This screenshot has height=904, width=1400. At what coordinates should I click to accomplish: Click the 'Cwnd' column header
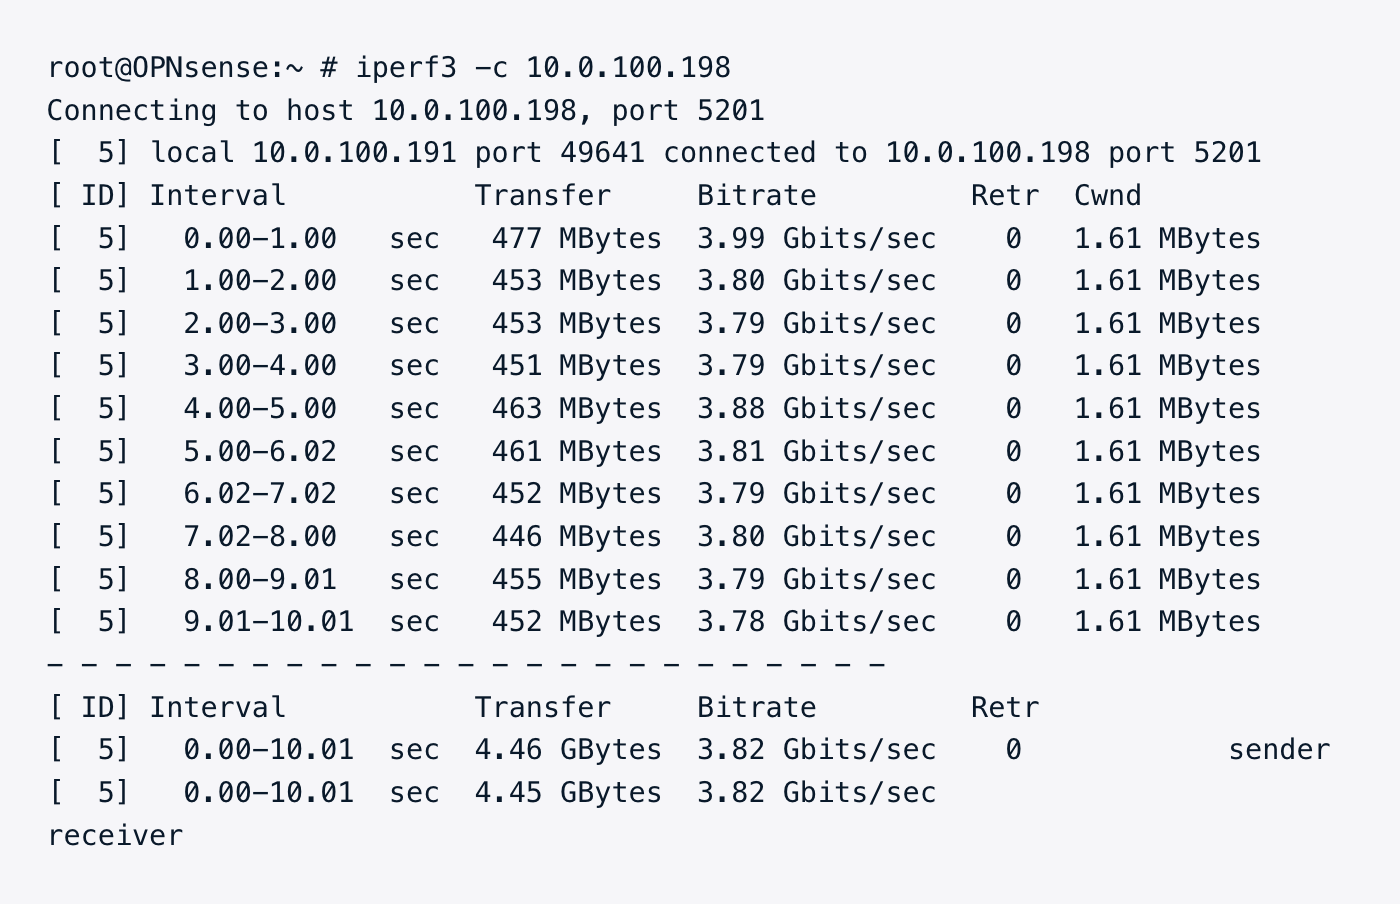[x=1107, y=195]
